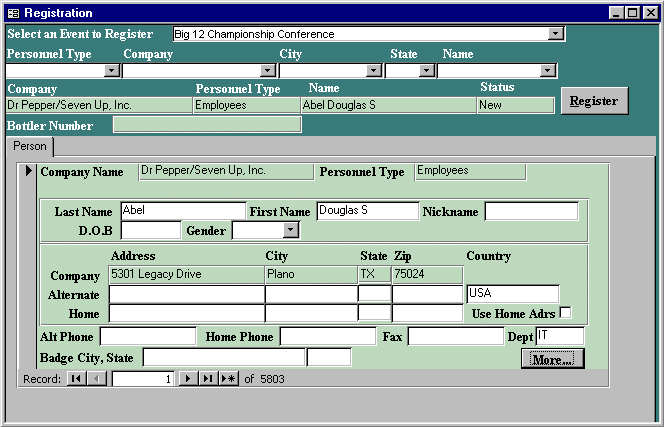Viewport: 664px width, 427px height.
Task: Click the Alternate city field
Action: (x=311, y=294)
